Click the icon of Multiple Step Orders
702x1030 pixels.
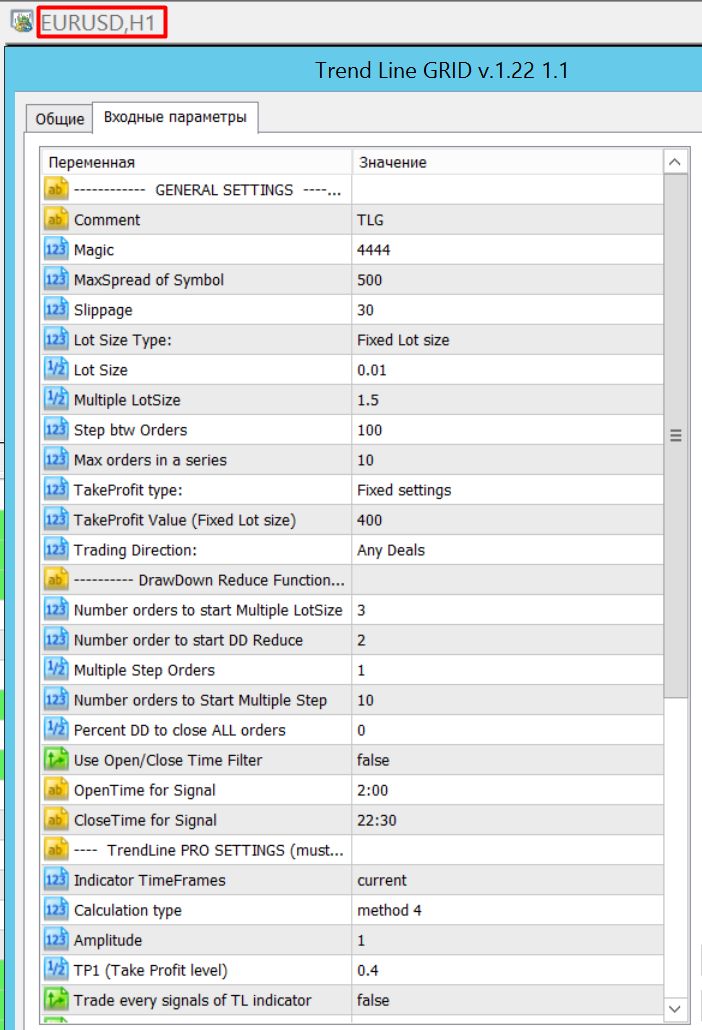click(56, 670)
